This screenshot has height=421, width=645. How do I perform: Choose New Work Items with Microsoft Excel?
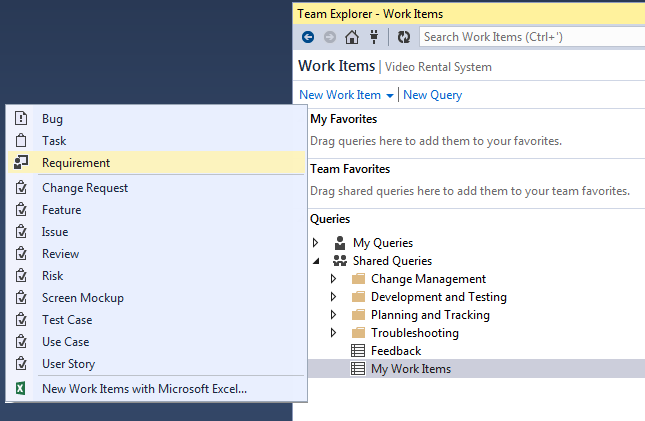pos(144,389)
